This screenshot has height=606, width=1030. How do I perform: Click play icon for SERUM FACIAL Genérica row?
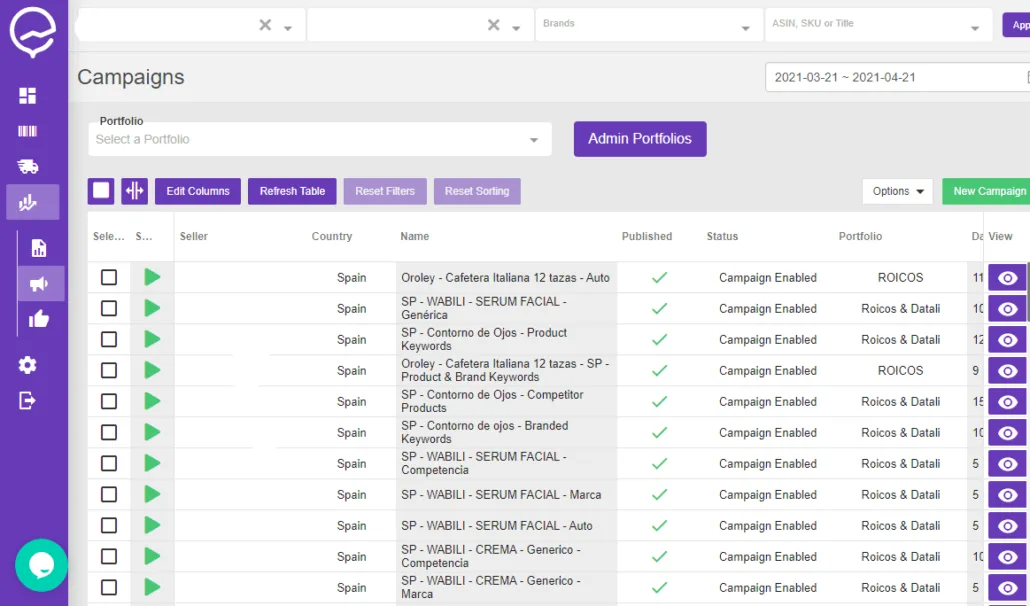coord(152,308)
